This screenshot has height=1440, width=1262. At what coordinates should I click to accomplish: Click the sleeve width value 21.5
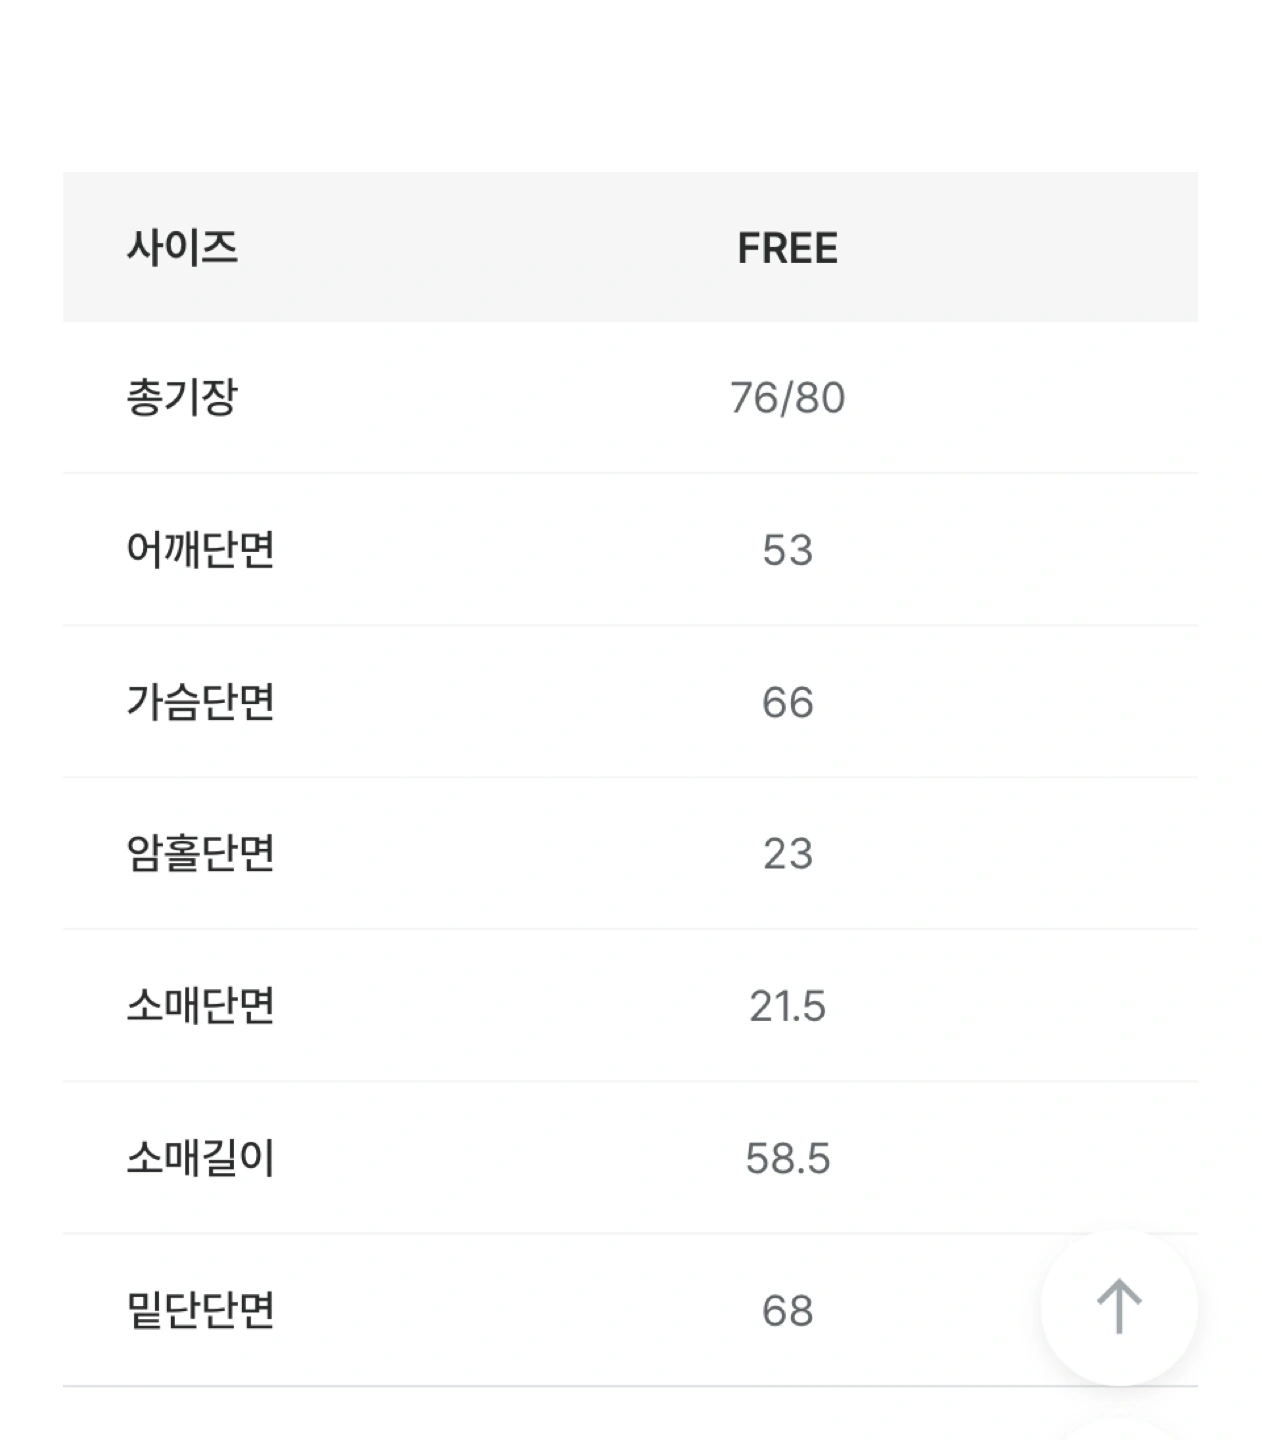coord(787,1006)
